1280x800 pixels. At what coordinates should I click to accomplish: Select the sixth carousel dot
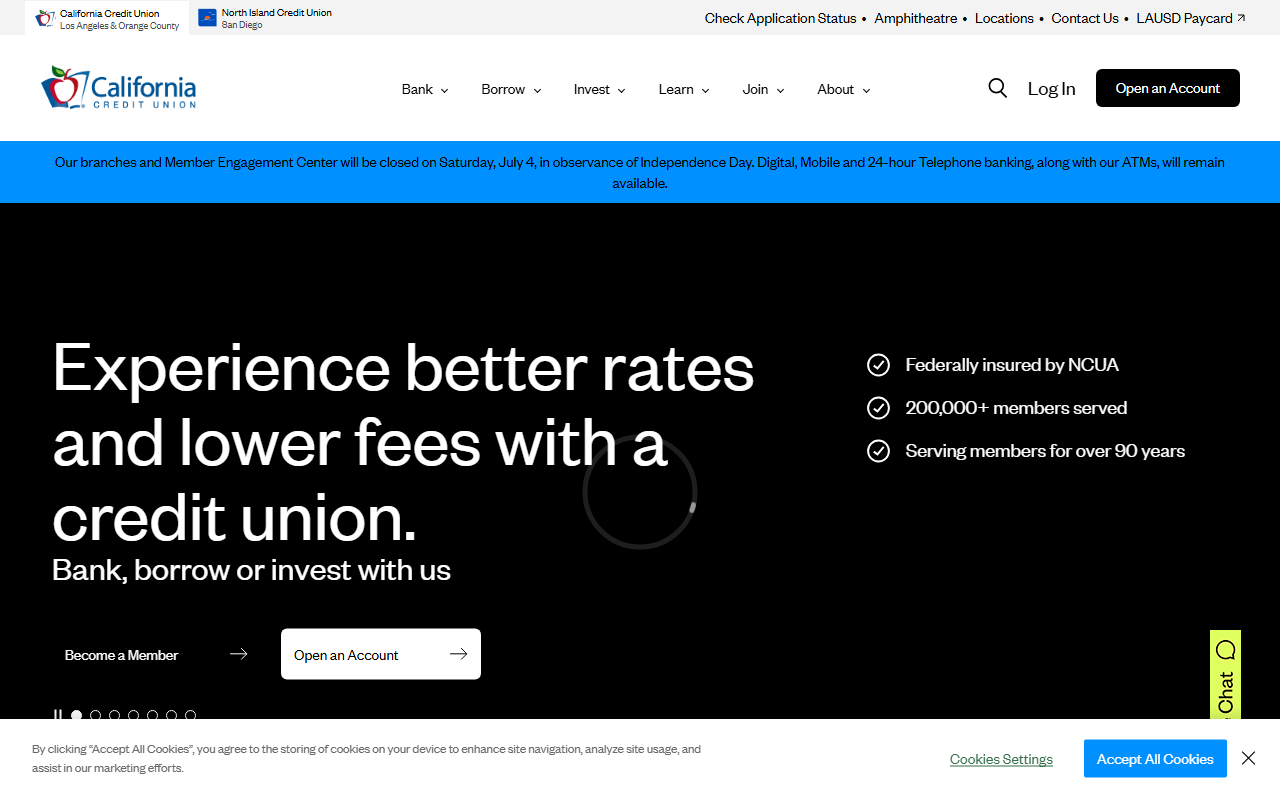pos(172,715)
